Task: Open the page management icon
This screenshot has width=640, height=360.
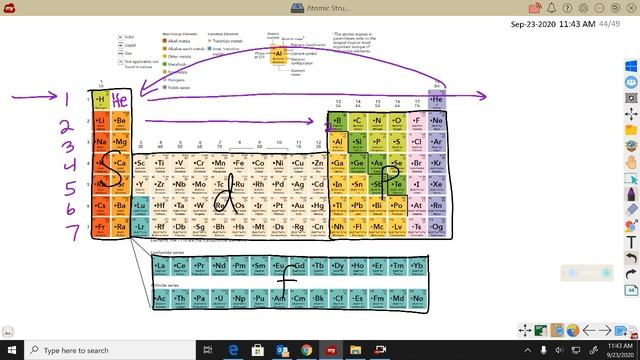Action: click(x=631, y=290)
